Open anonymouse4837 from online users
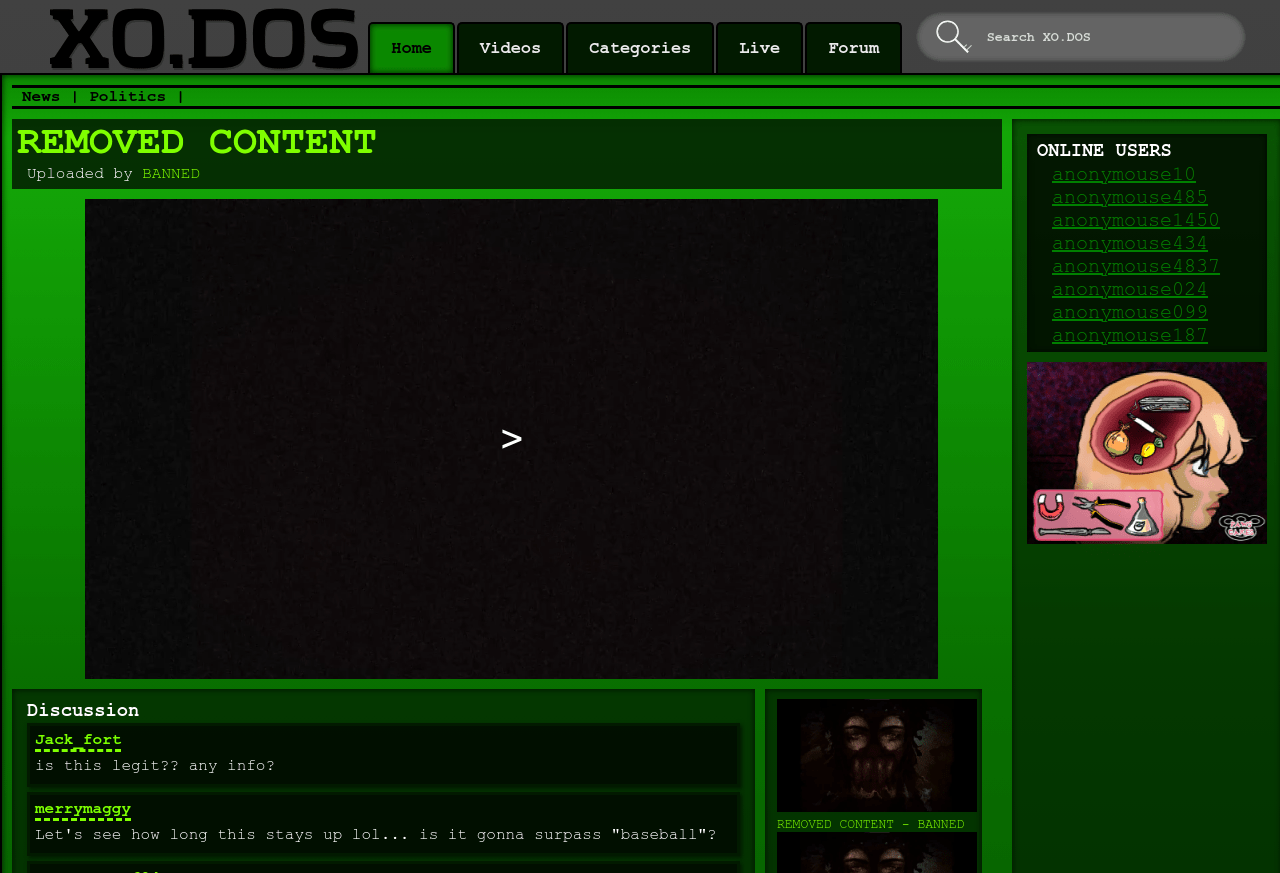This screenshot has width=1280, height=873. 1135,267
